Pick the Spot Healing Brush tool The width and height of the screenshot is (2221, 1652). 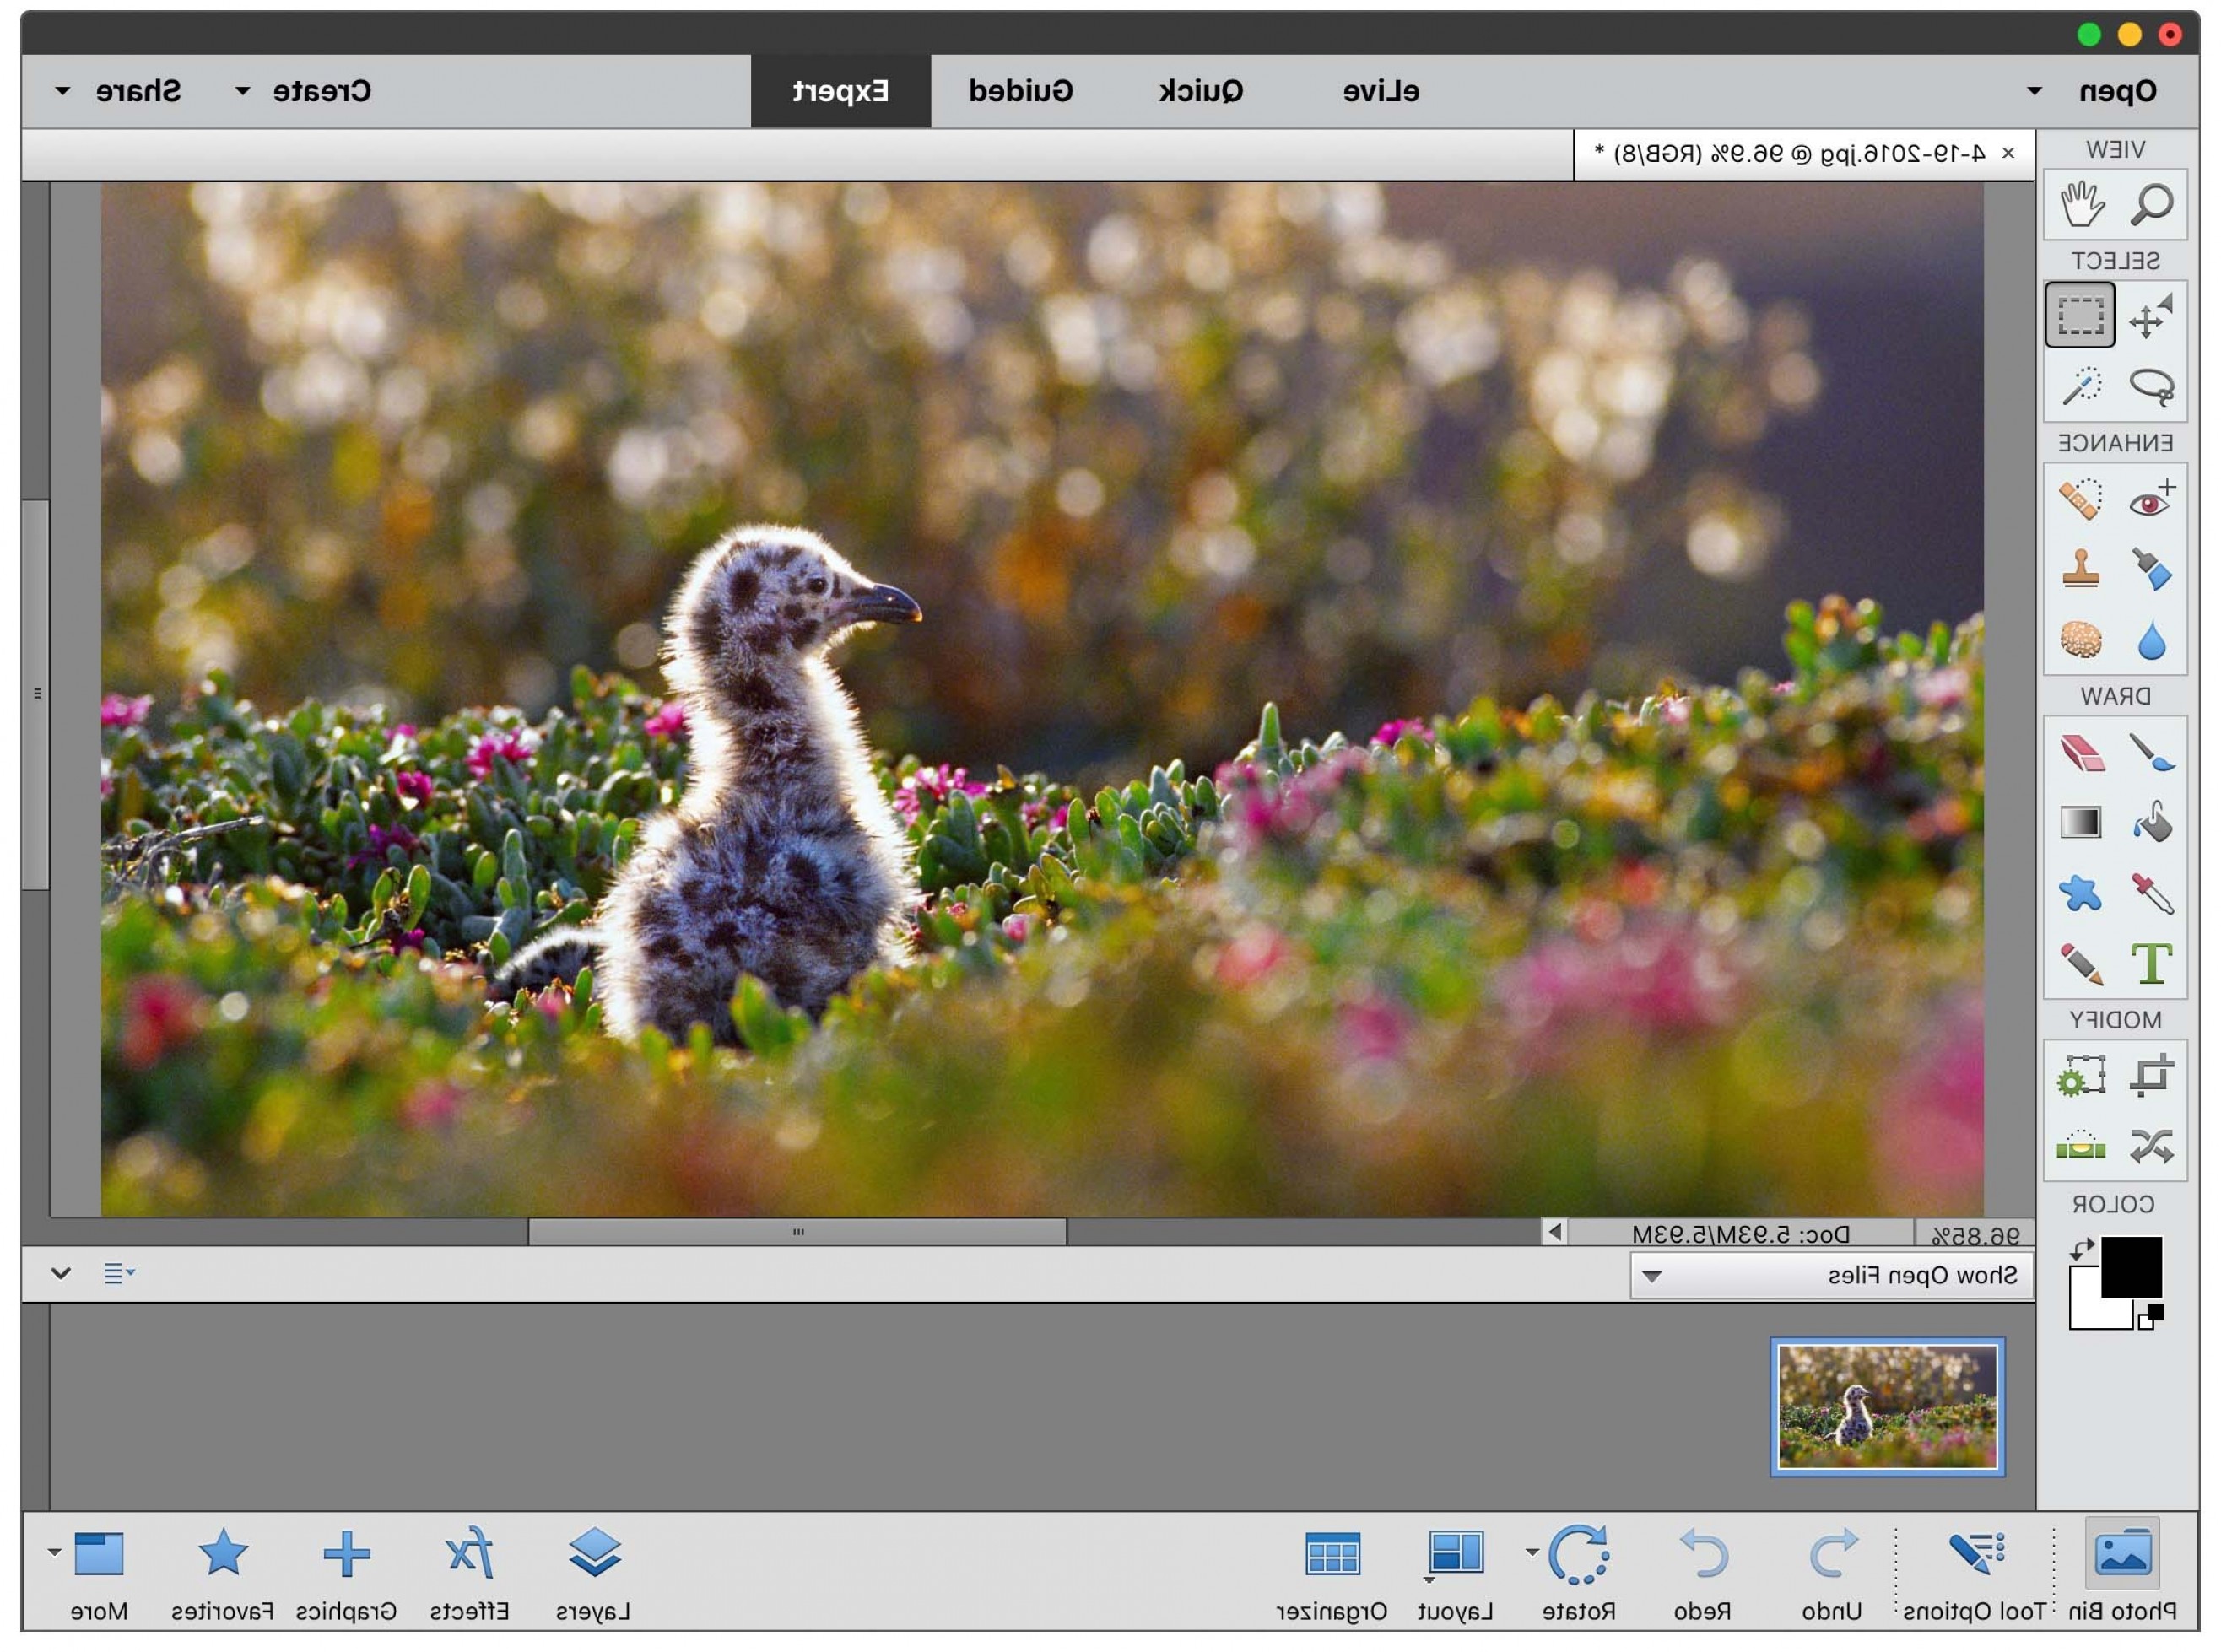(x=2080, y=500)
